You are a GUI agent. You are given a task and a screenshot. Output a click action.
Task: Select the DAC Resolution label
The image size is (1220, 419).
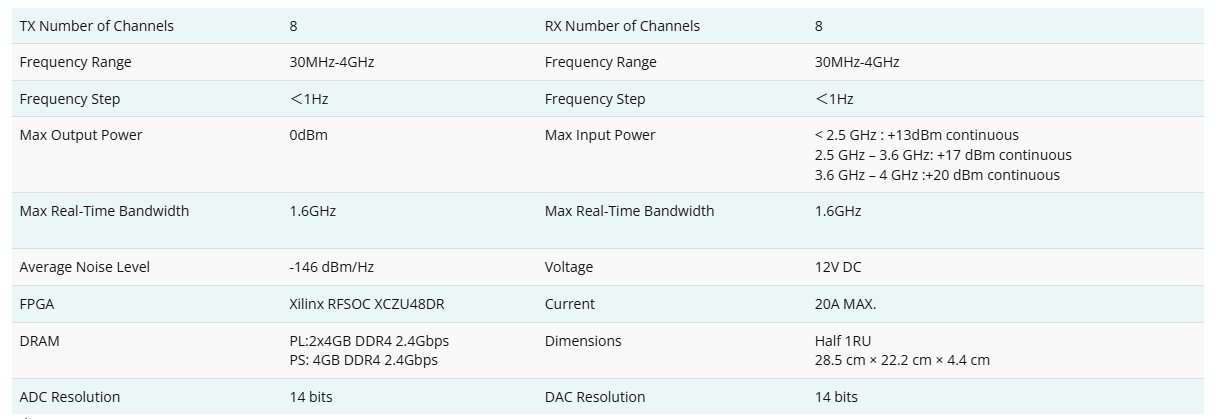point(595,397)
